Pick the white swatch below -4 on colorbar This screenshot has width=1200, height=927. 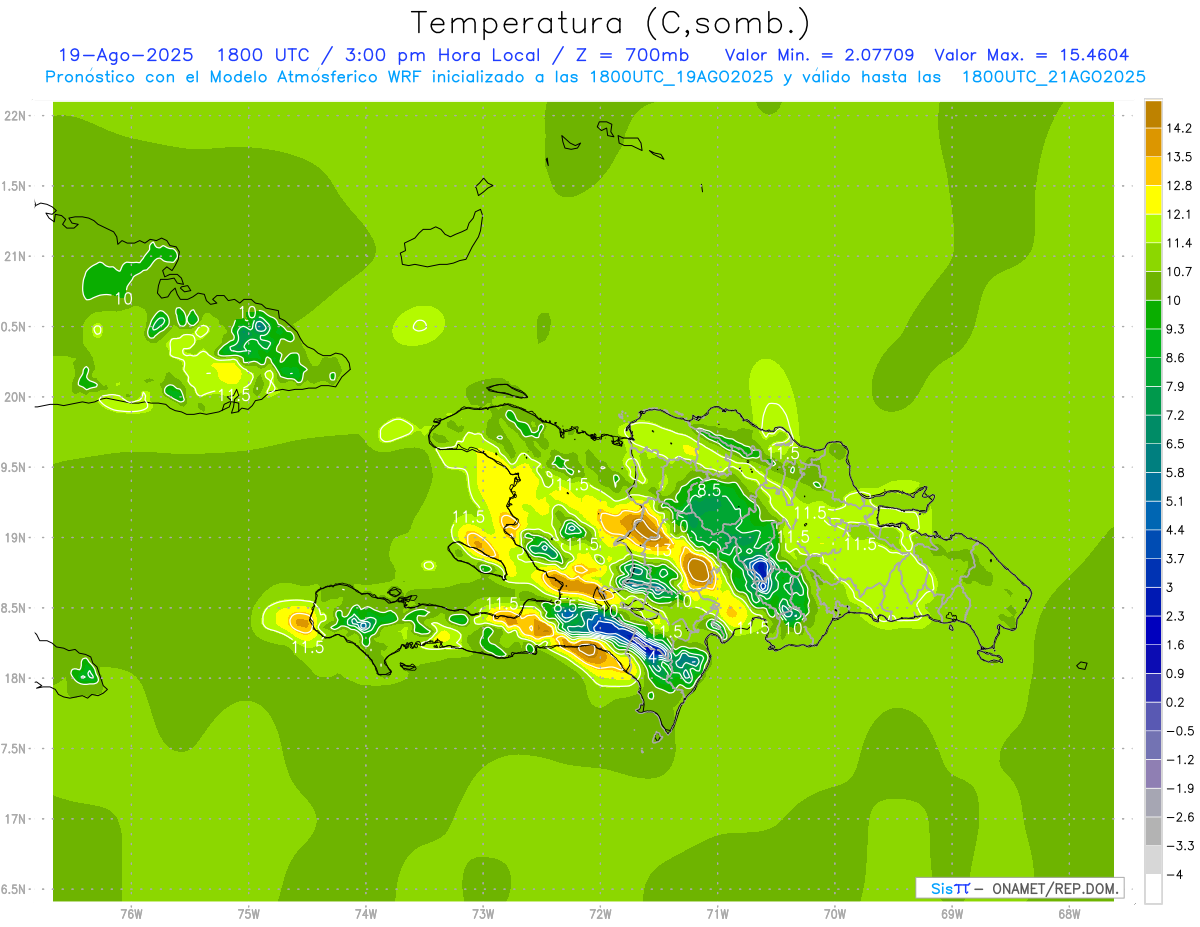tap(1153, 889)
